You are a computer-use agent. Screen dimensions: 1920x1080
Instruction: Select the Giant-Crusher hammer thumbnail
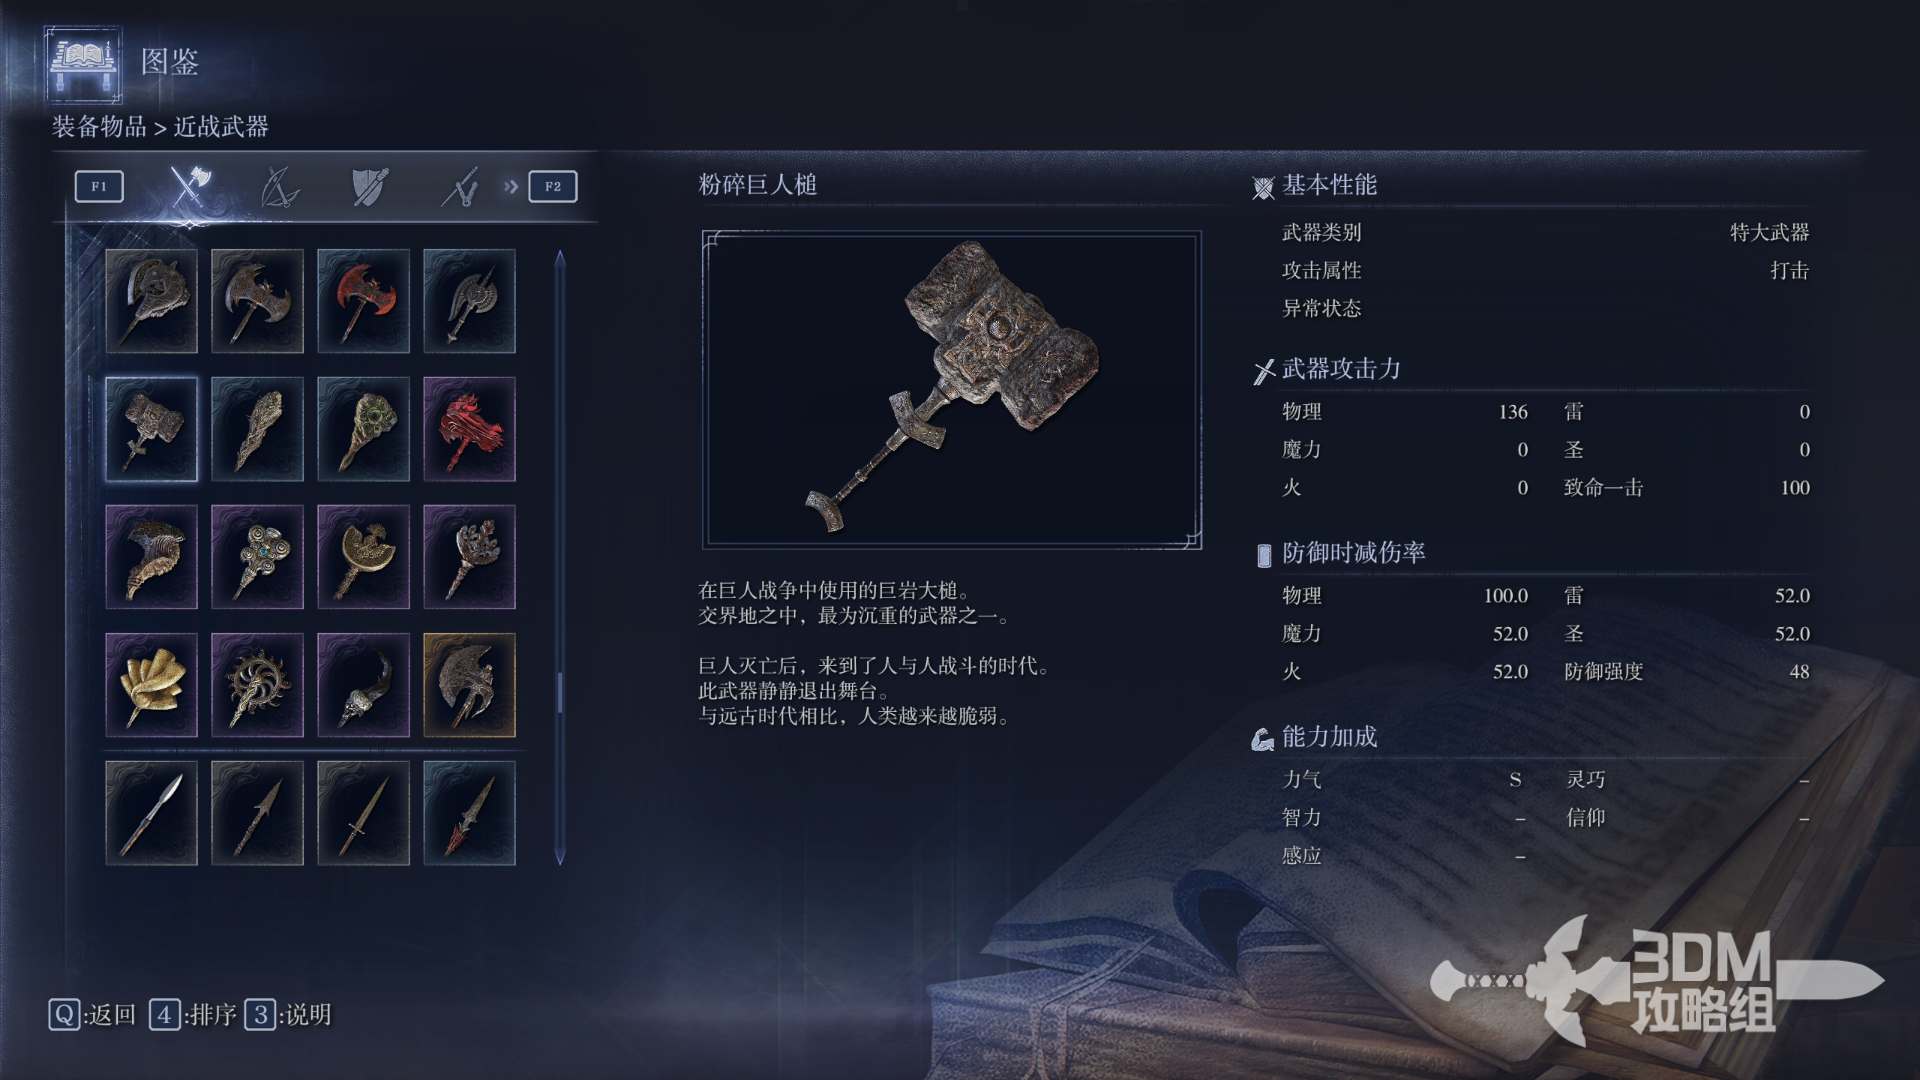(x=151, y=429)
